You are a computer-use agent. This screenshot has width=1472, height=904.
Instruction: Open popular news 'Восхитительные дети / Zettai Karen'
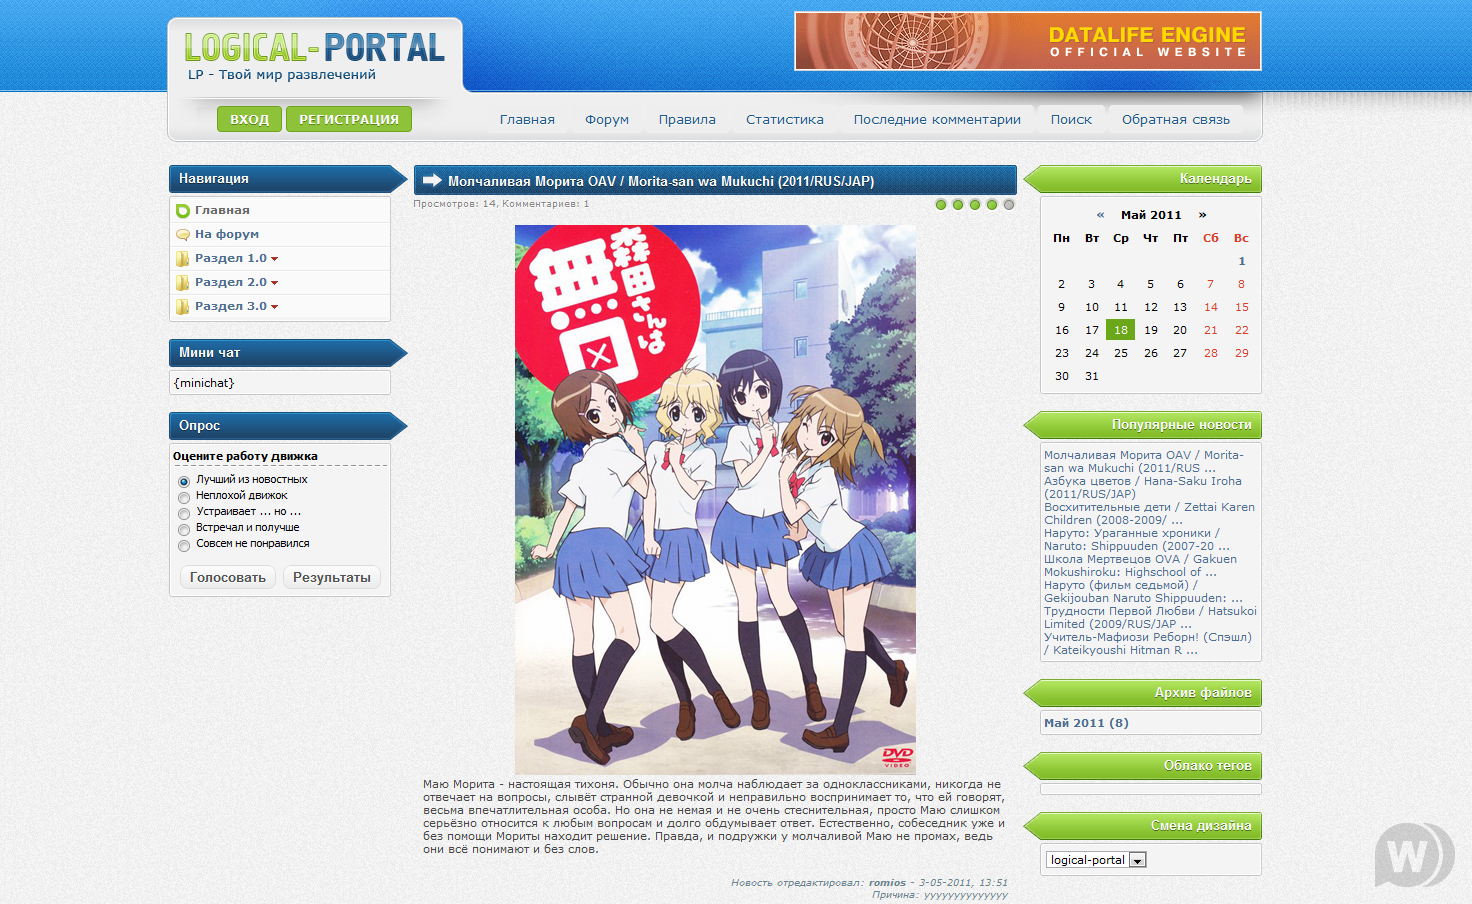click(x=1149, y=513)
